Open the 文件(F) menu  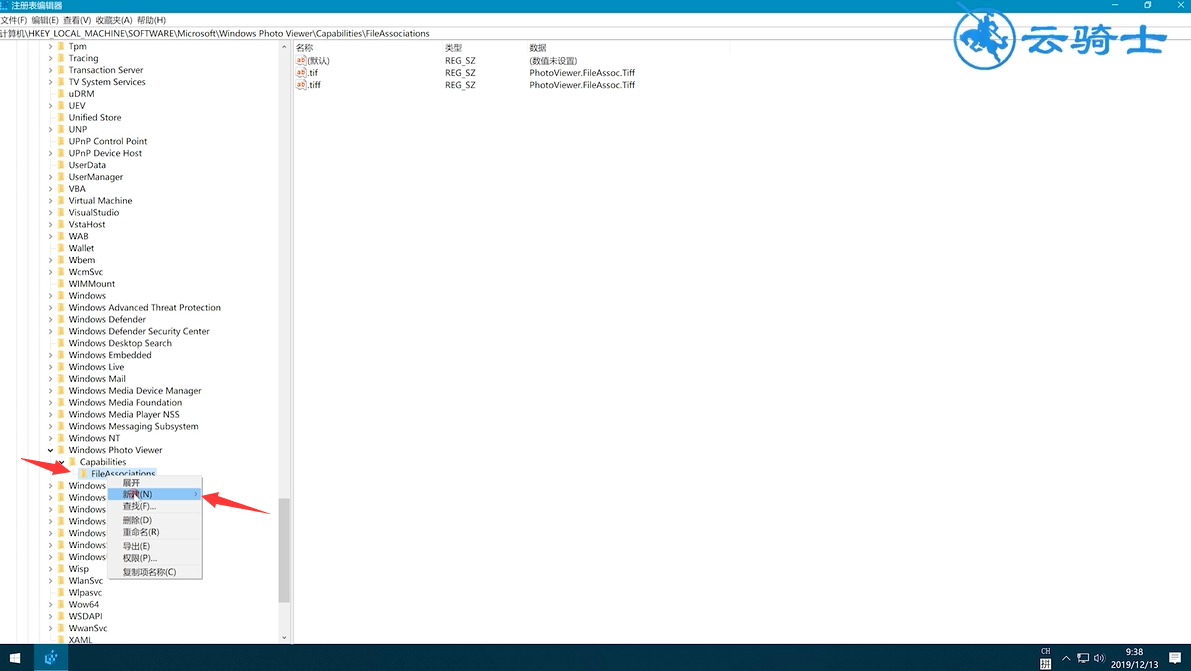click(14, 21)
